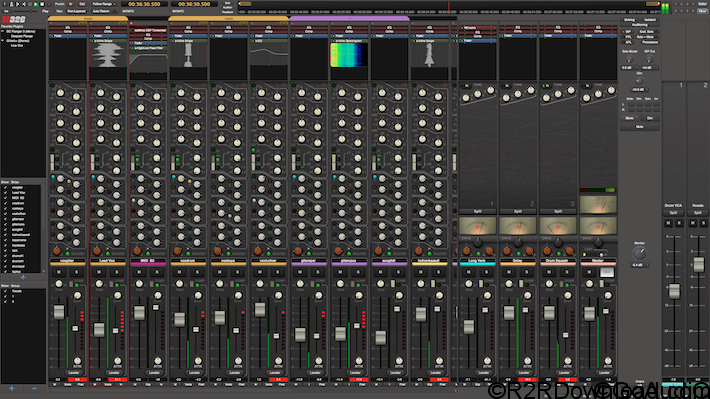Viewport: 710px width, 399px height.
Task: Click the Leveler compressor mode on Master
Action: 604,373
